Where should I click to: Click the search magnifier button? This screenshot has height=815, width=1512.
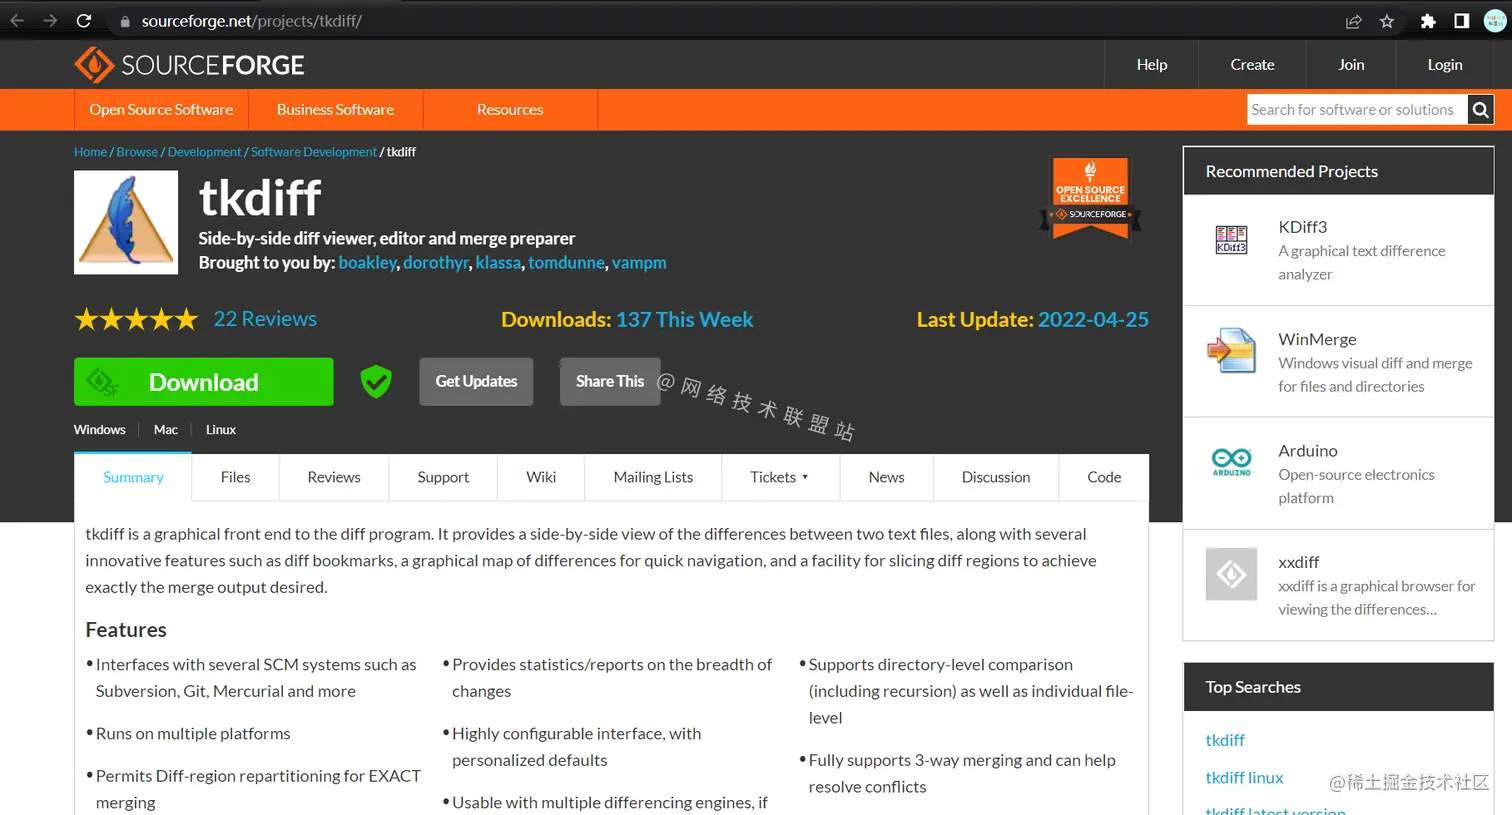click(1481, 110)
